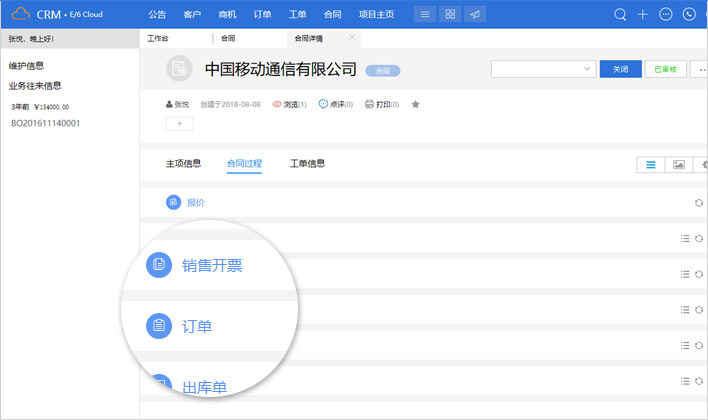This screenshot has width=708, height=420.
Task: Expand the list icon on 销售开票 row
Action: 685,238
